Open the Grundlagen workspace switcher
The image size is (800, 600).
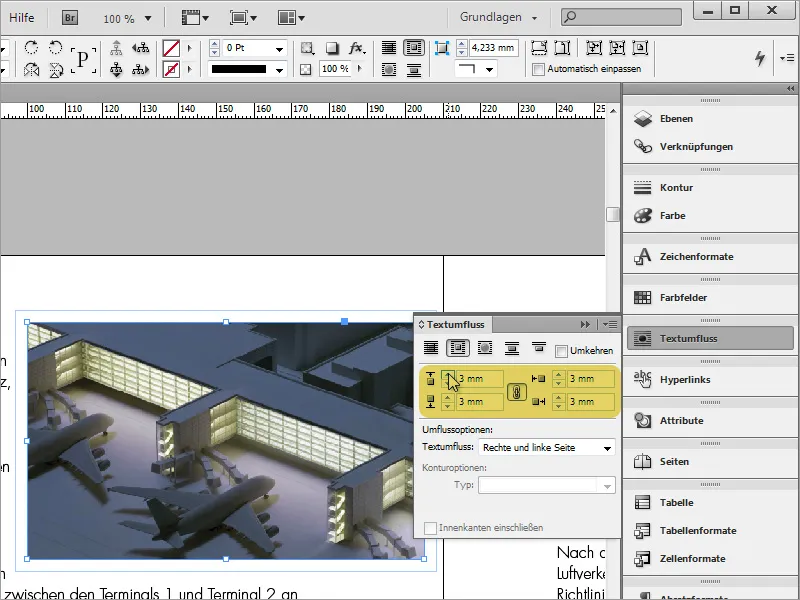tap(498, 17)
